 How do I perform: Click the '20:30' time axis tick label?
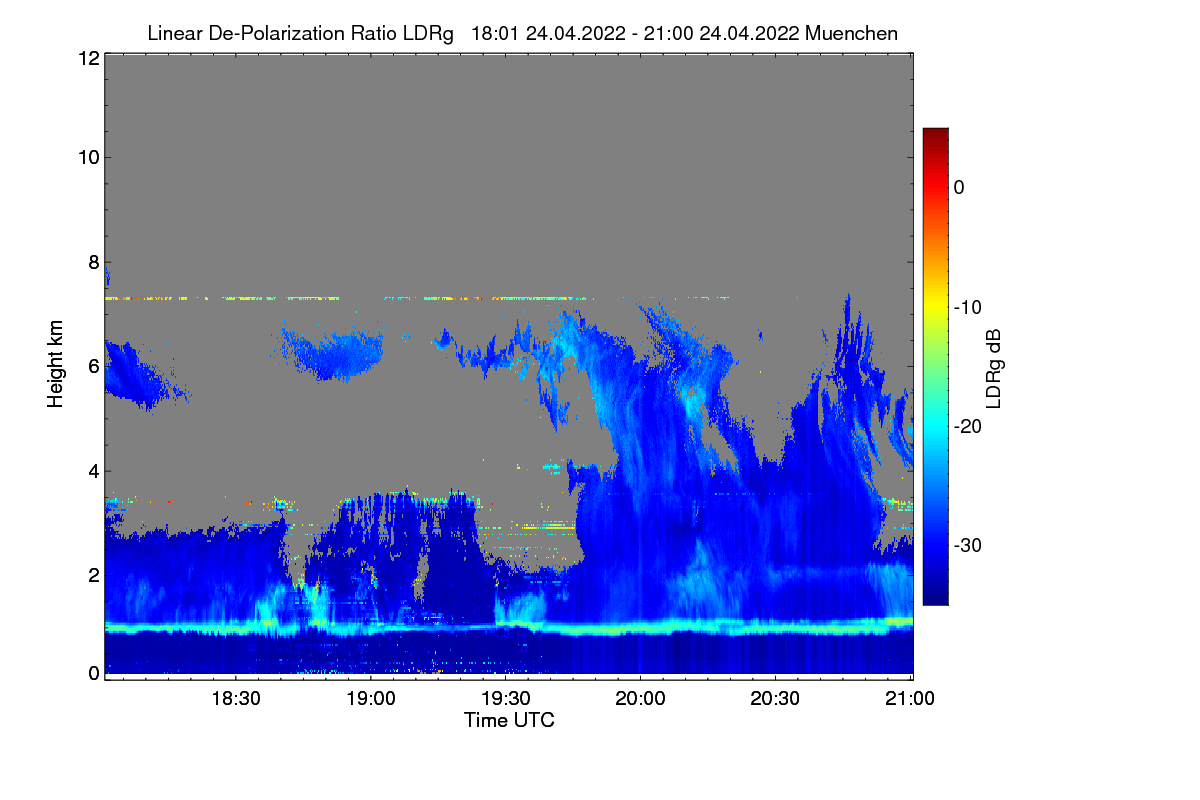click(776, 698)
